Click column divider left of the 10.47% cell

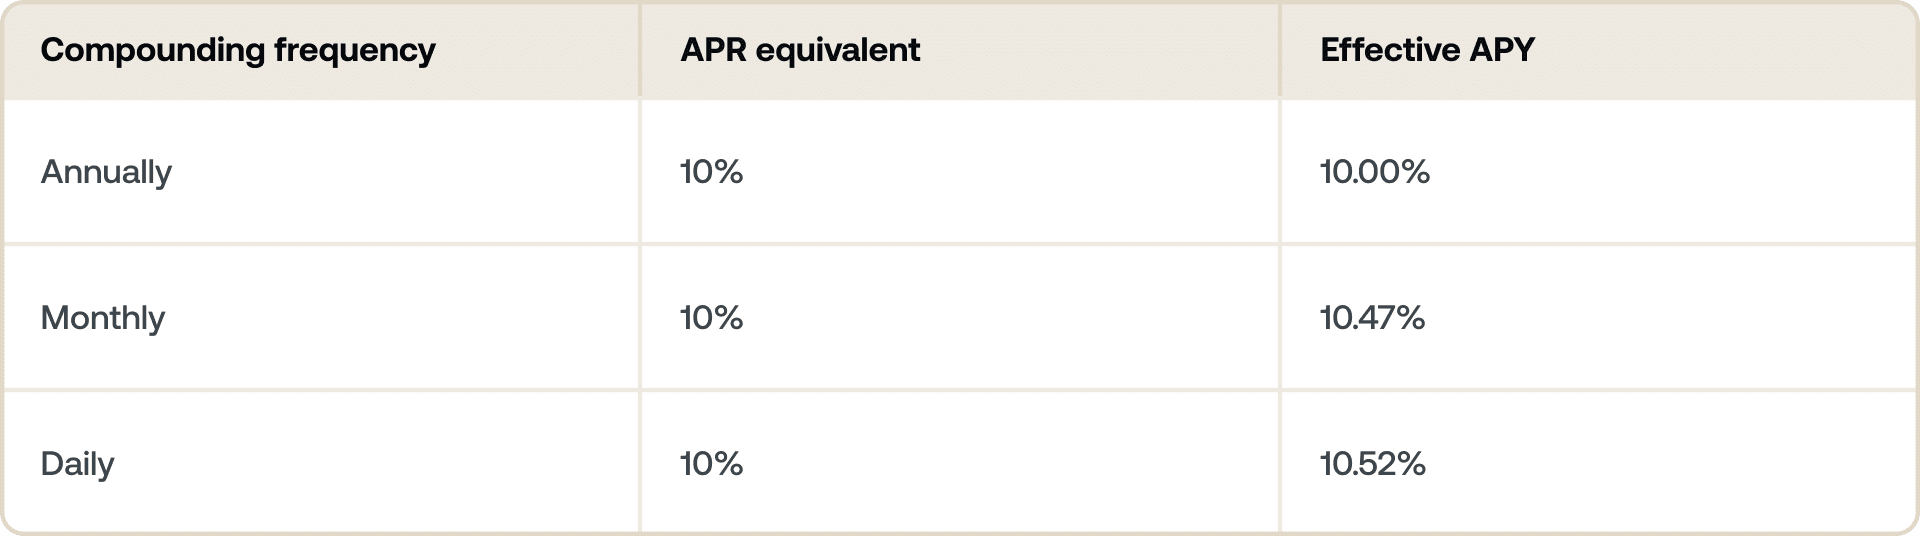(x=1280, y=318)
